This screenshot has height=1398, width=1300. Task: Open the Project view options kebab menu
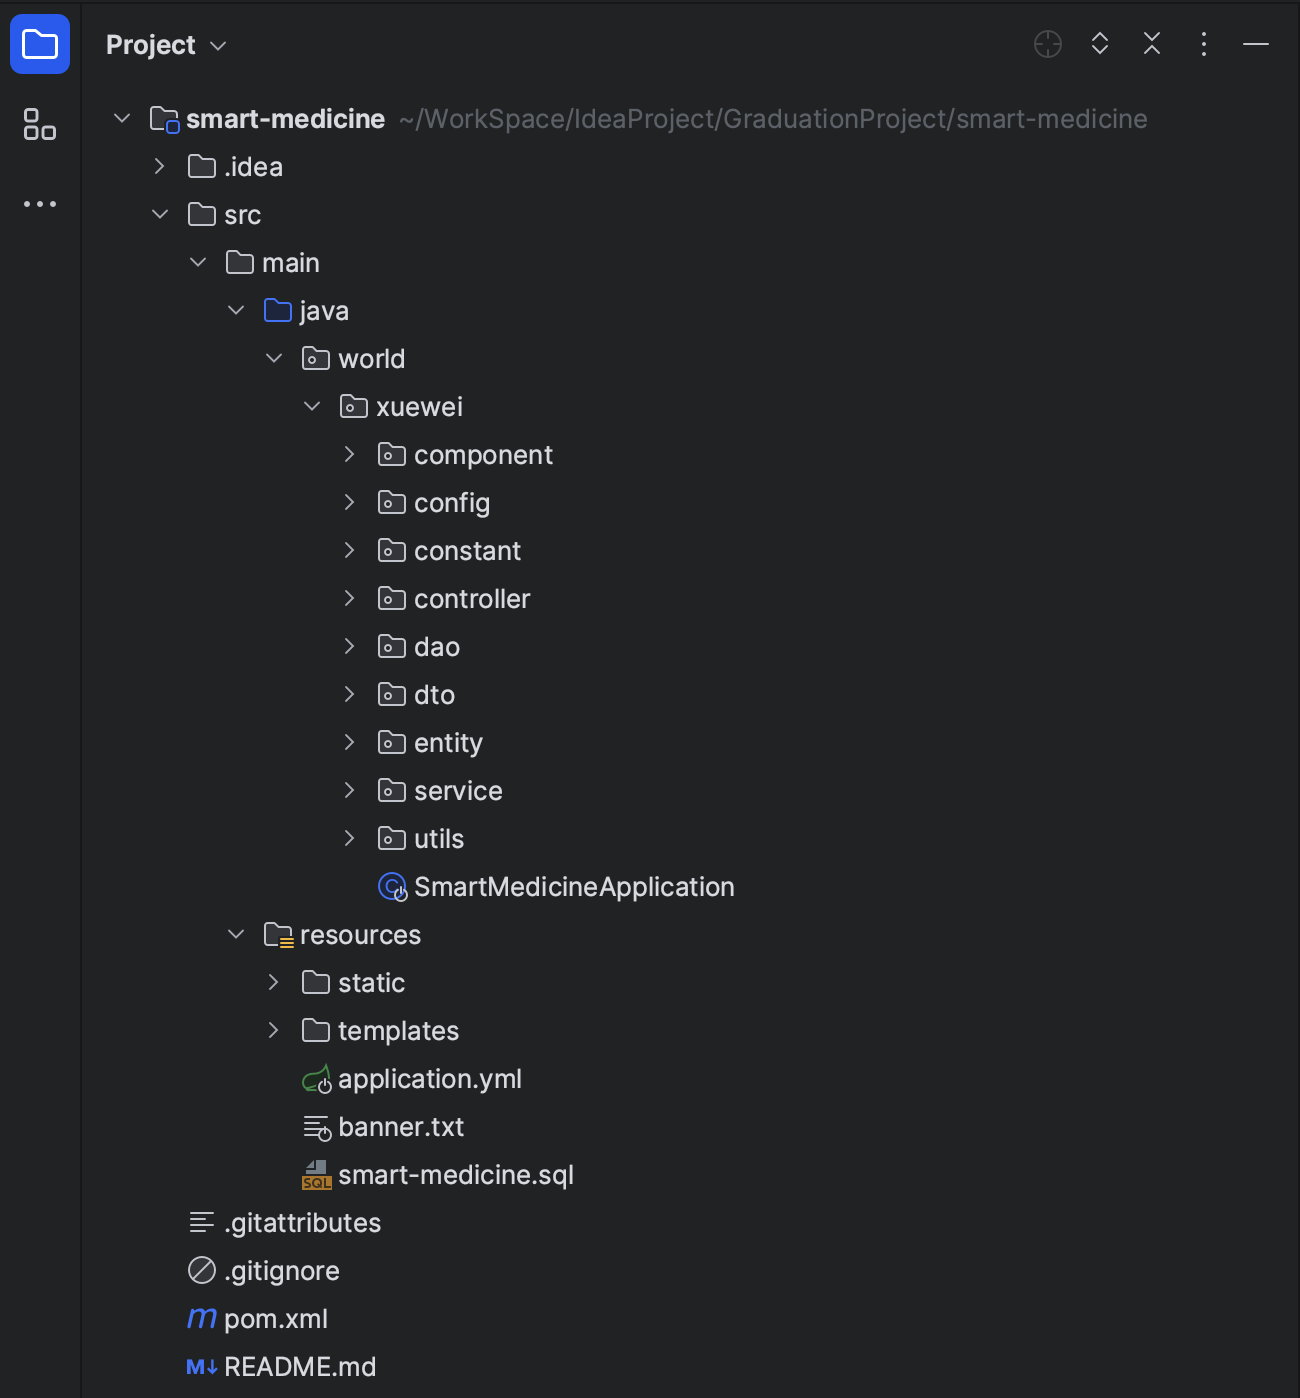[x=1203, y=44]
